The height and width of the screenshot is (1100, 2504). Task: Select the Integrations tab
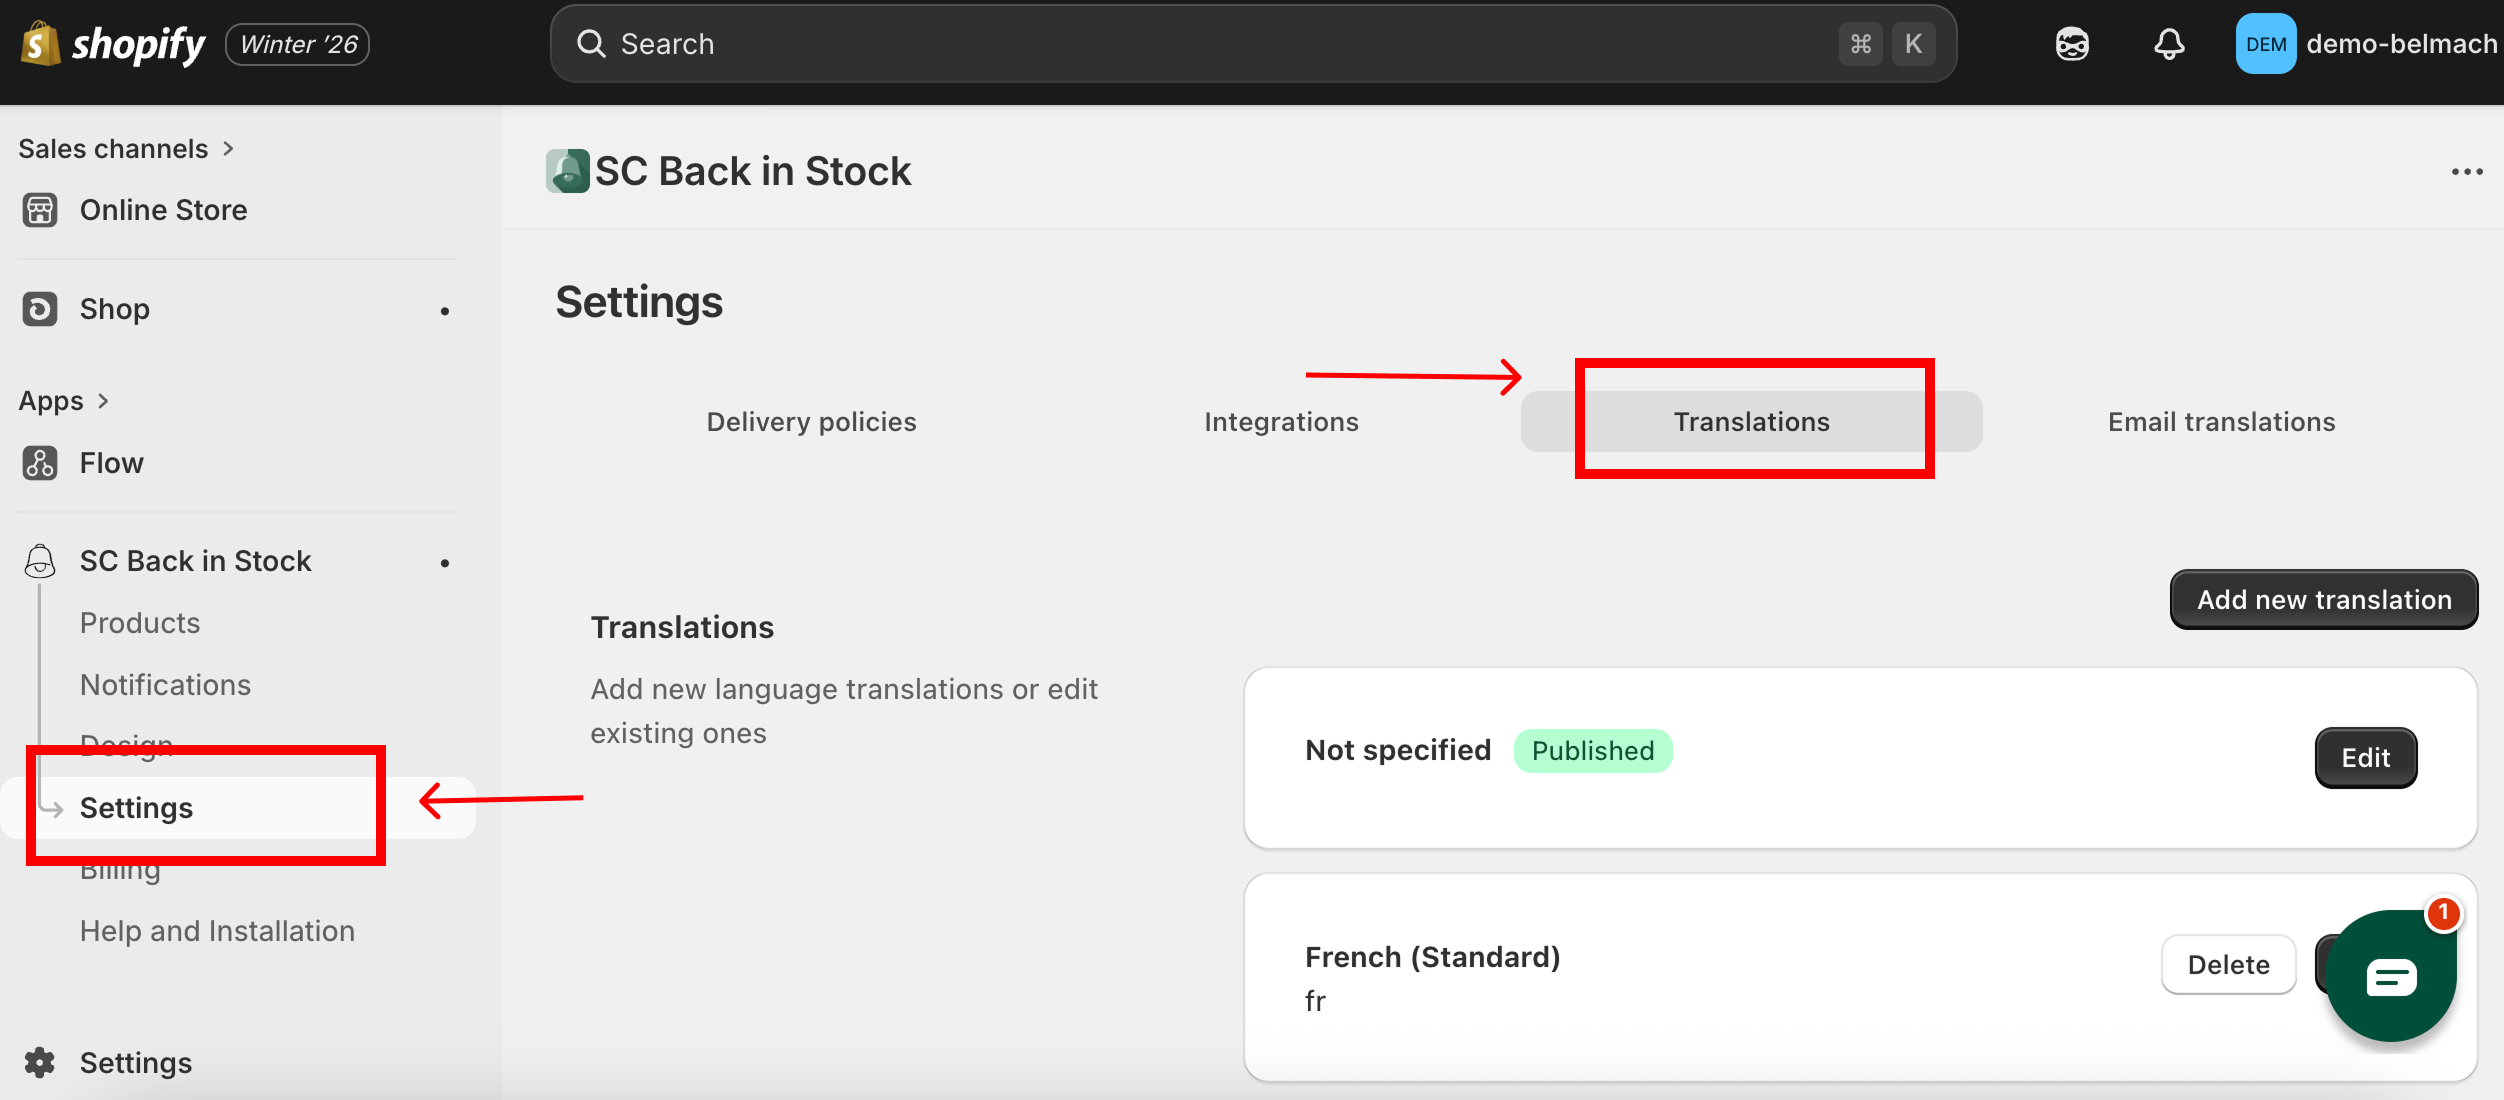1281,422
